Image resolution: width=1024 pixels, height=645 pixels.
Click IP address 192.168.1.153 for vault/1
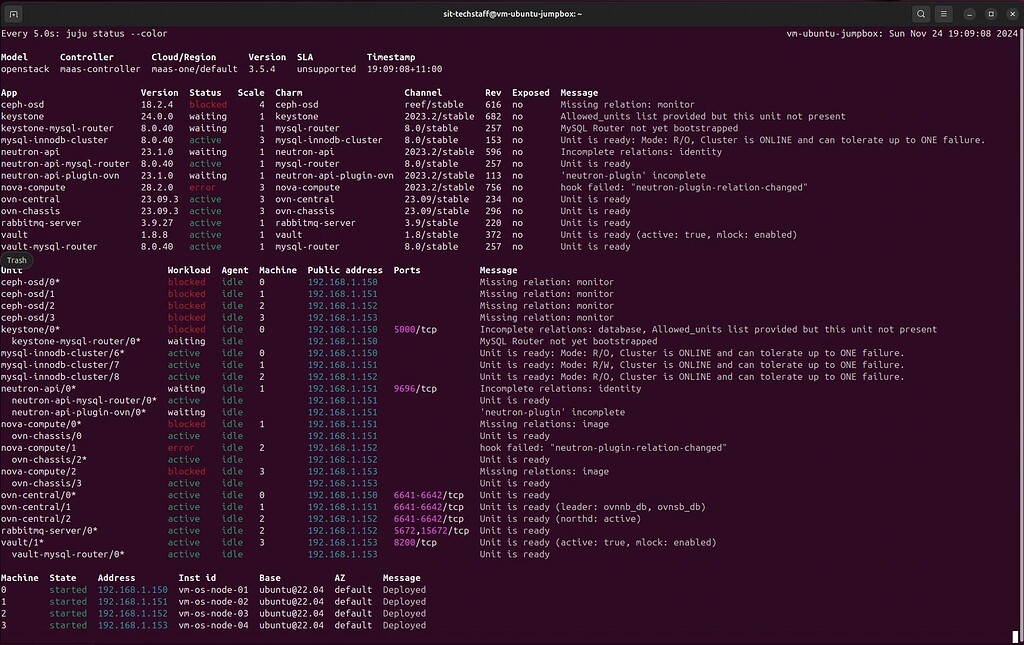[342, 543]
